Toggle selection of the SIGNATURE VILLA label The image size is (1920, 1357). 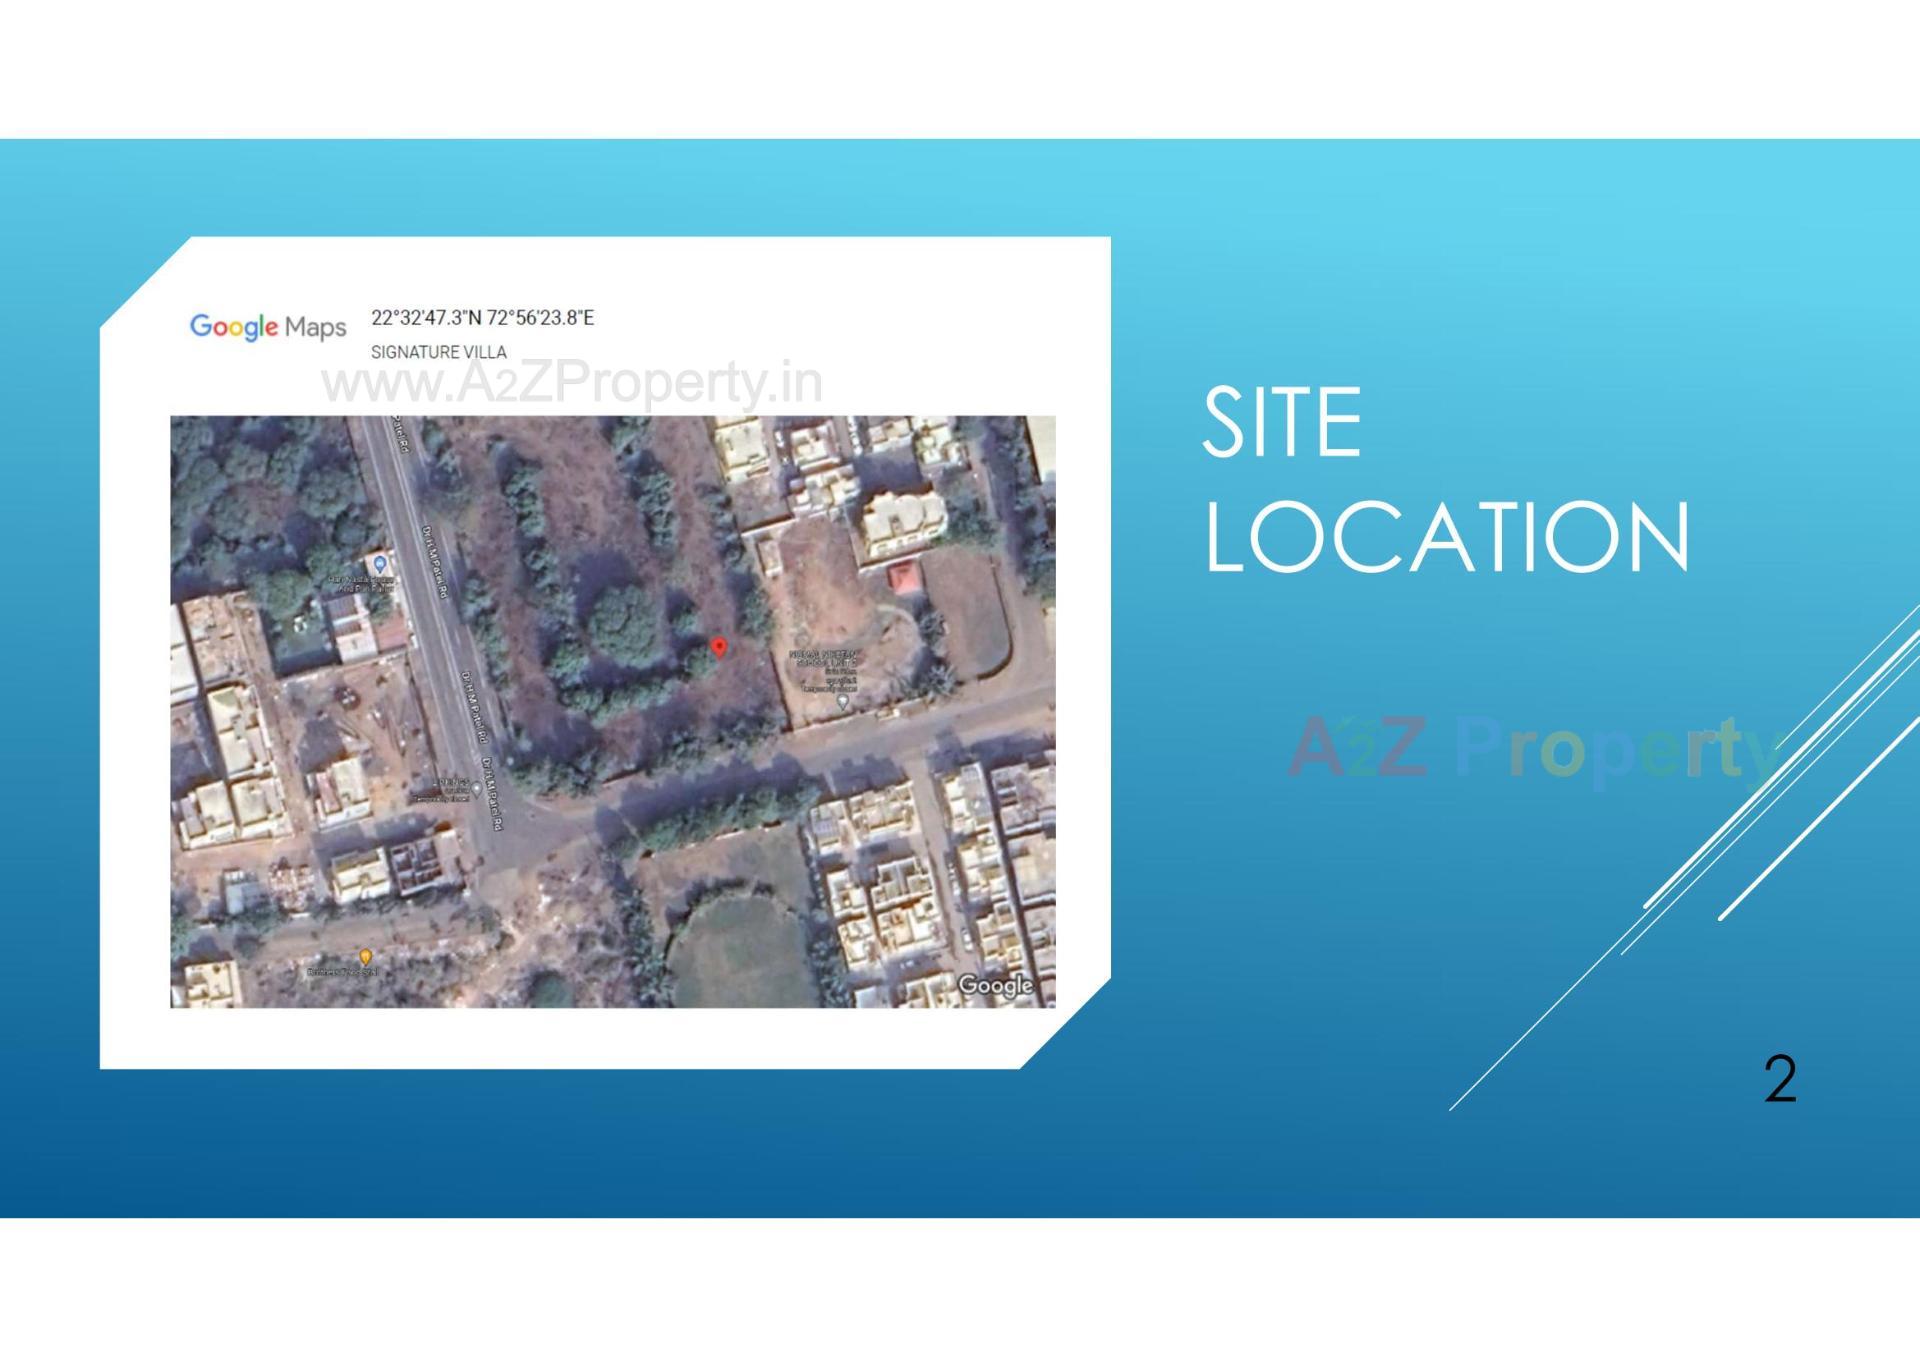pyautogui.click(x=437, y=351)
